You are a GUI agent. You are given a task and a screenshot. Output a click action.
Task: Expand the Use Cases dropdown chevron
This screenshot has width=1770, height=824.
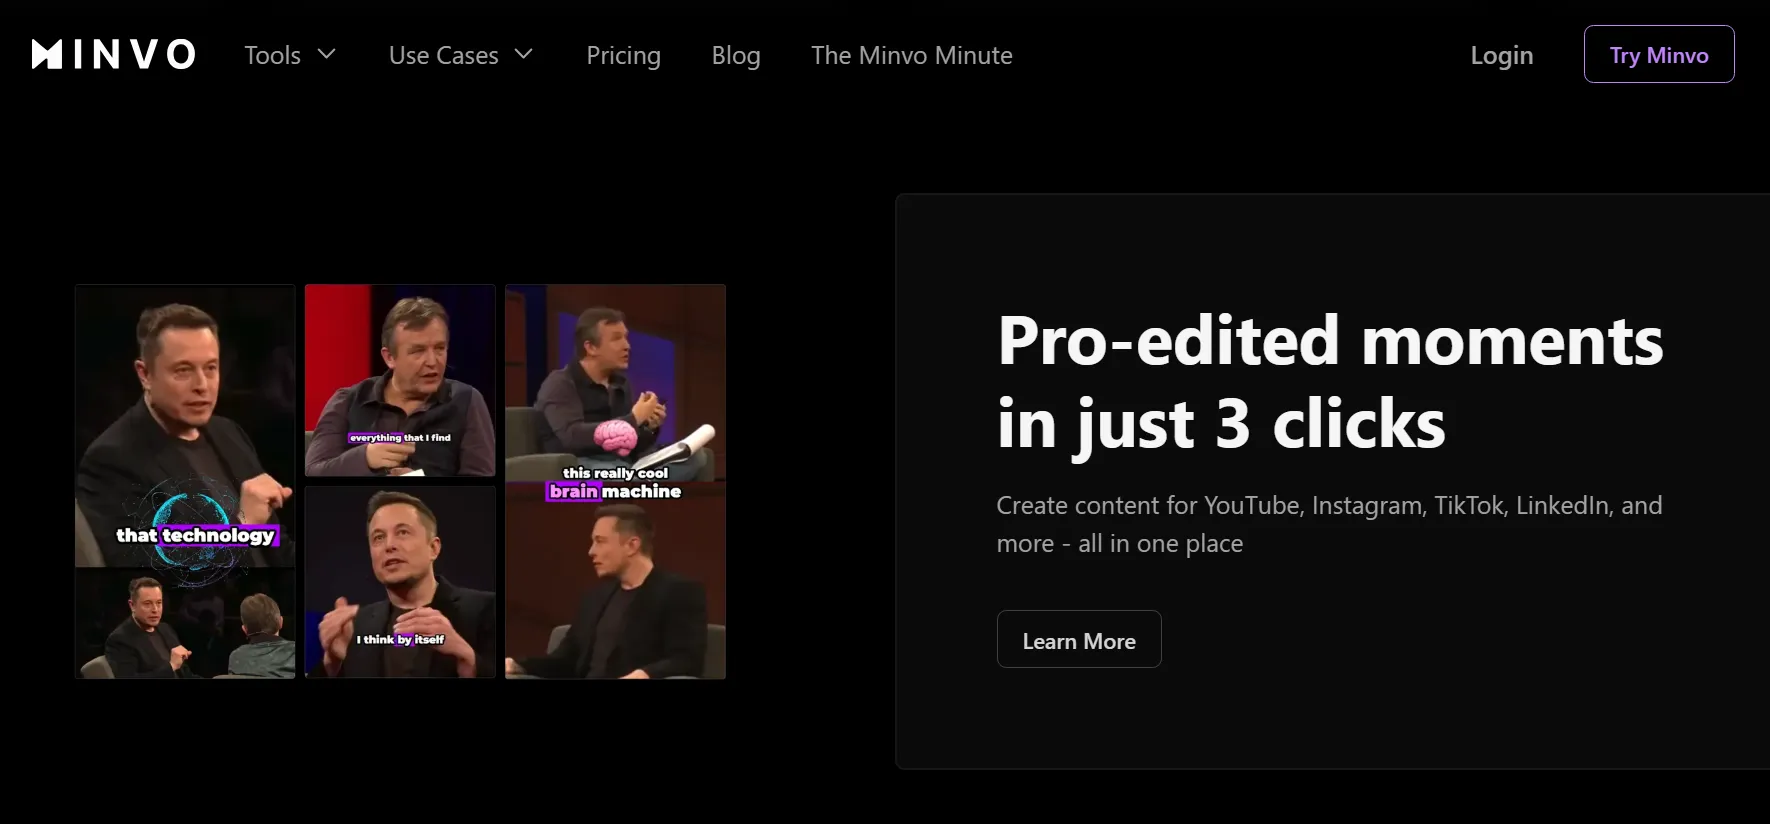point(524,54)
